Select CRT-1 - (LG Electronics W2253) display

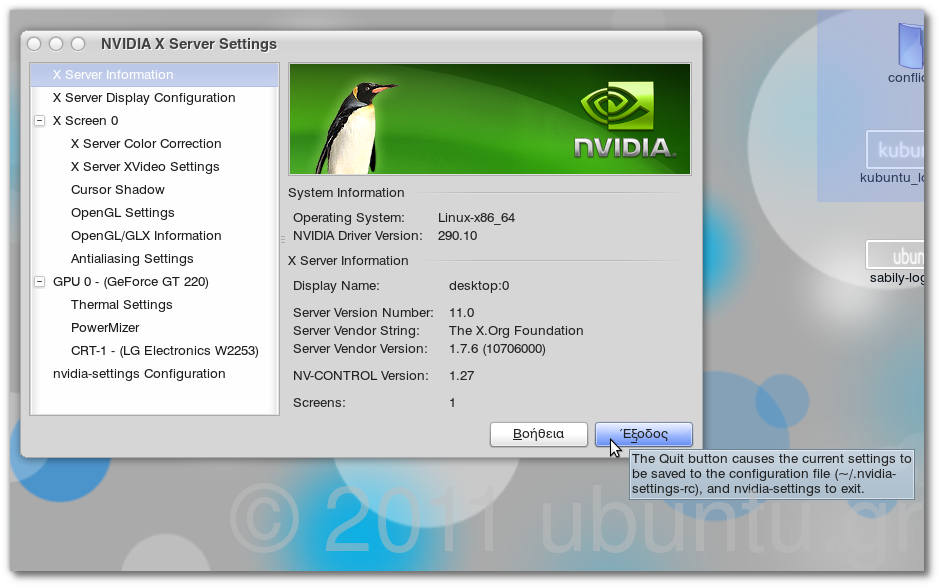[164, 351]
